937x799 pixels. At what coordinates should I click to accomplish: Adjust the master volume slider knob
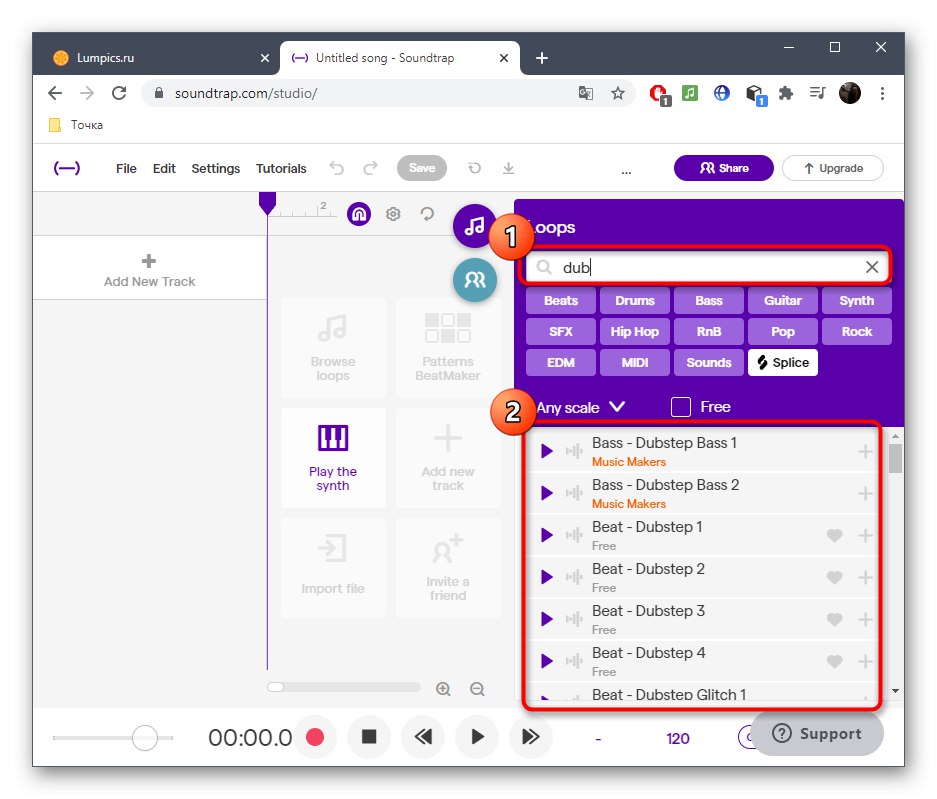(145, 738)
